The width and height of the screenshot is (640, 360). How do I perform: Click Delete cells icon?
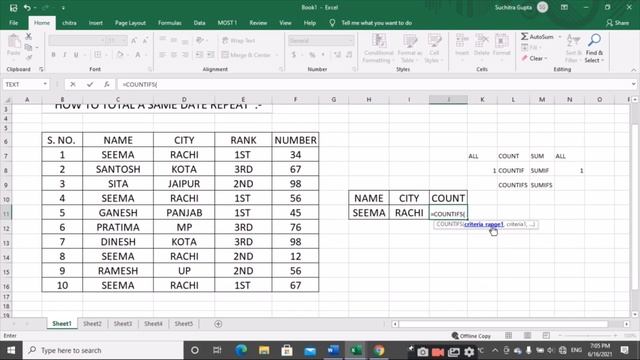pyautogui.click(x=482, y=41)
